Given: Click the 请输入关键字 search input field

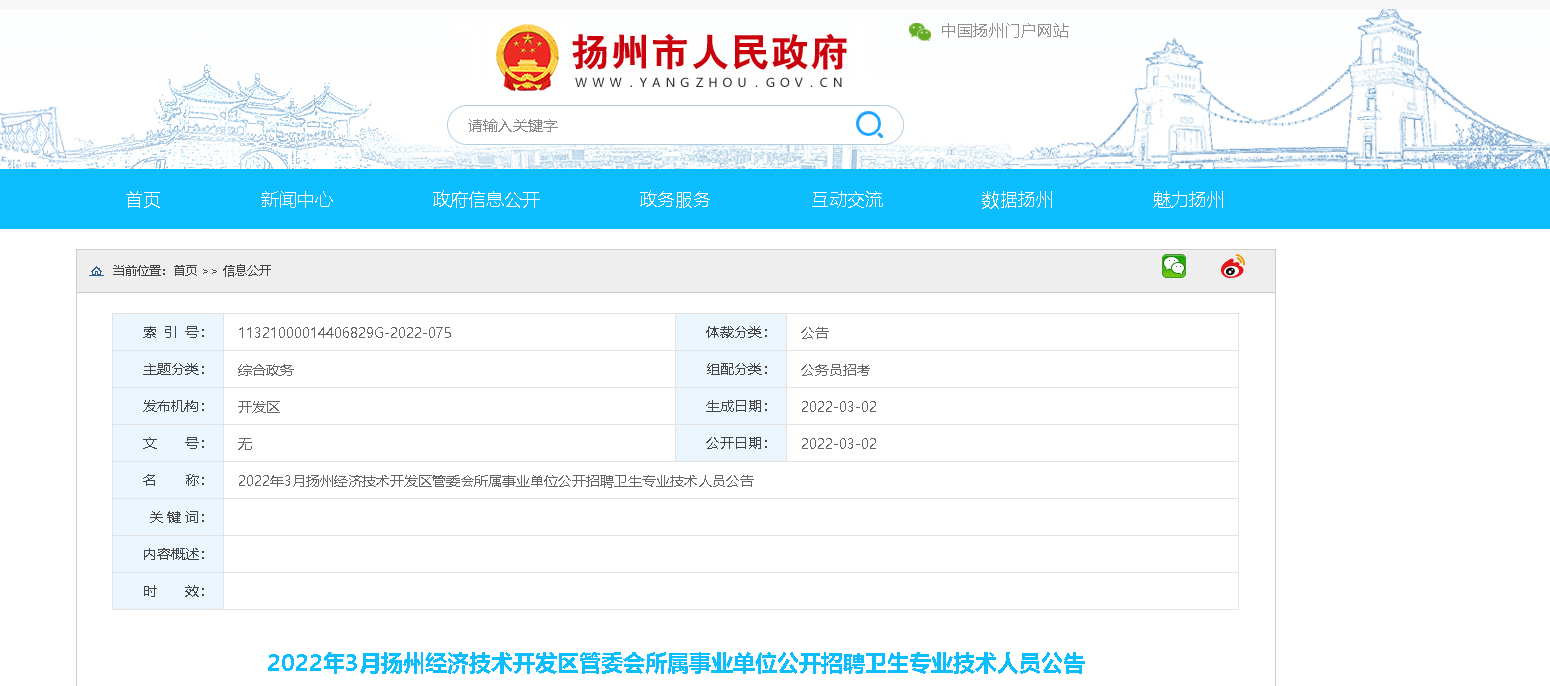Looking at the screenshot, I should tap(650, 125).
